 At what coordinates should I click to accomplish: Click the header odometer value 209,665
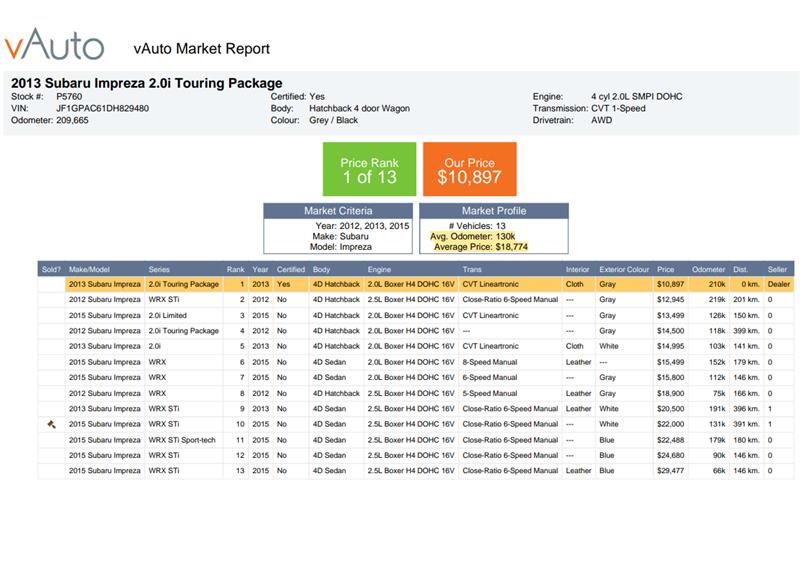(72, 120)
